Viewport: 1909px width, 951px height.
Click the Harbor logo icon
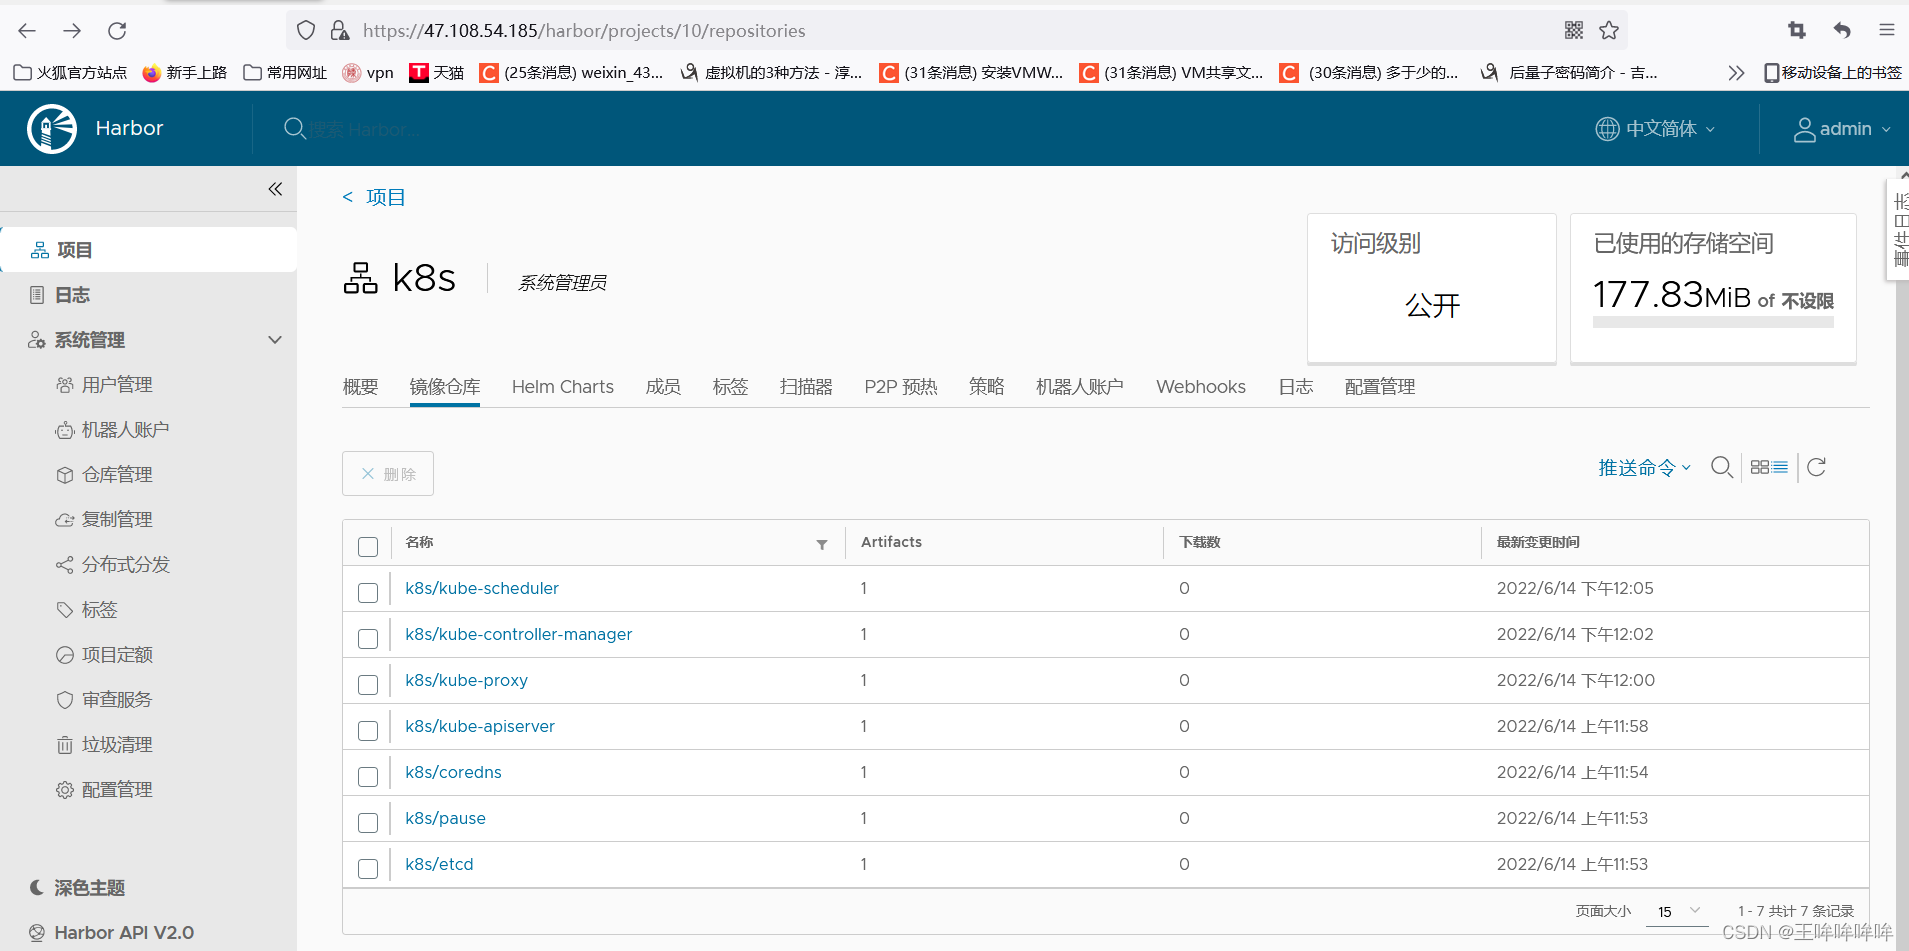coord(51,128)
